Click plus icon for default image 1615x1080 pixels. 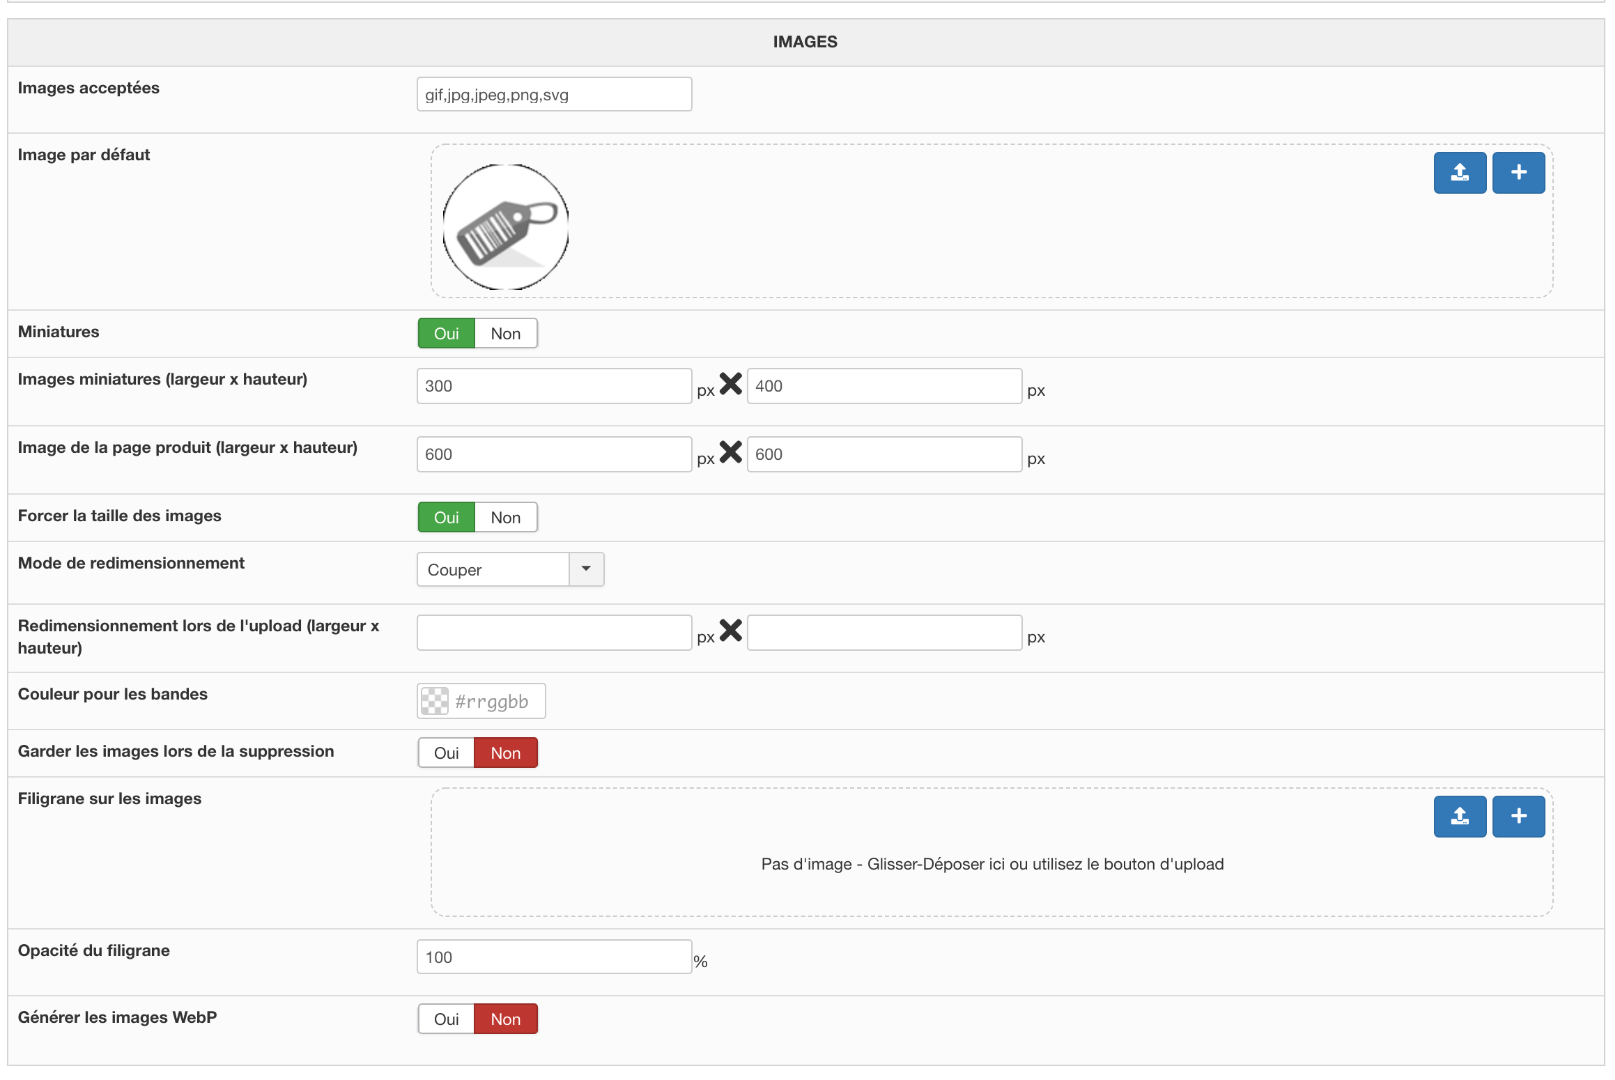[x=1518, y=173]
